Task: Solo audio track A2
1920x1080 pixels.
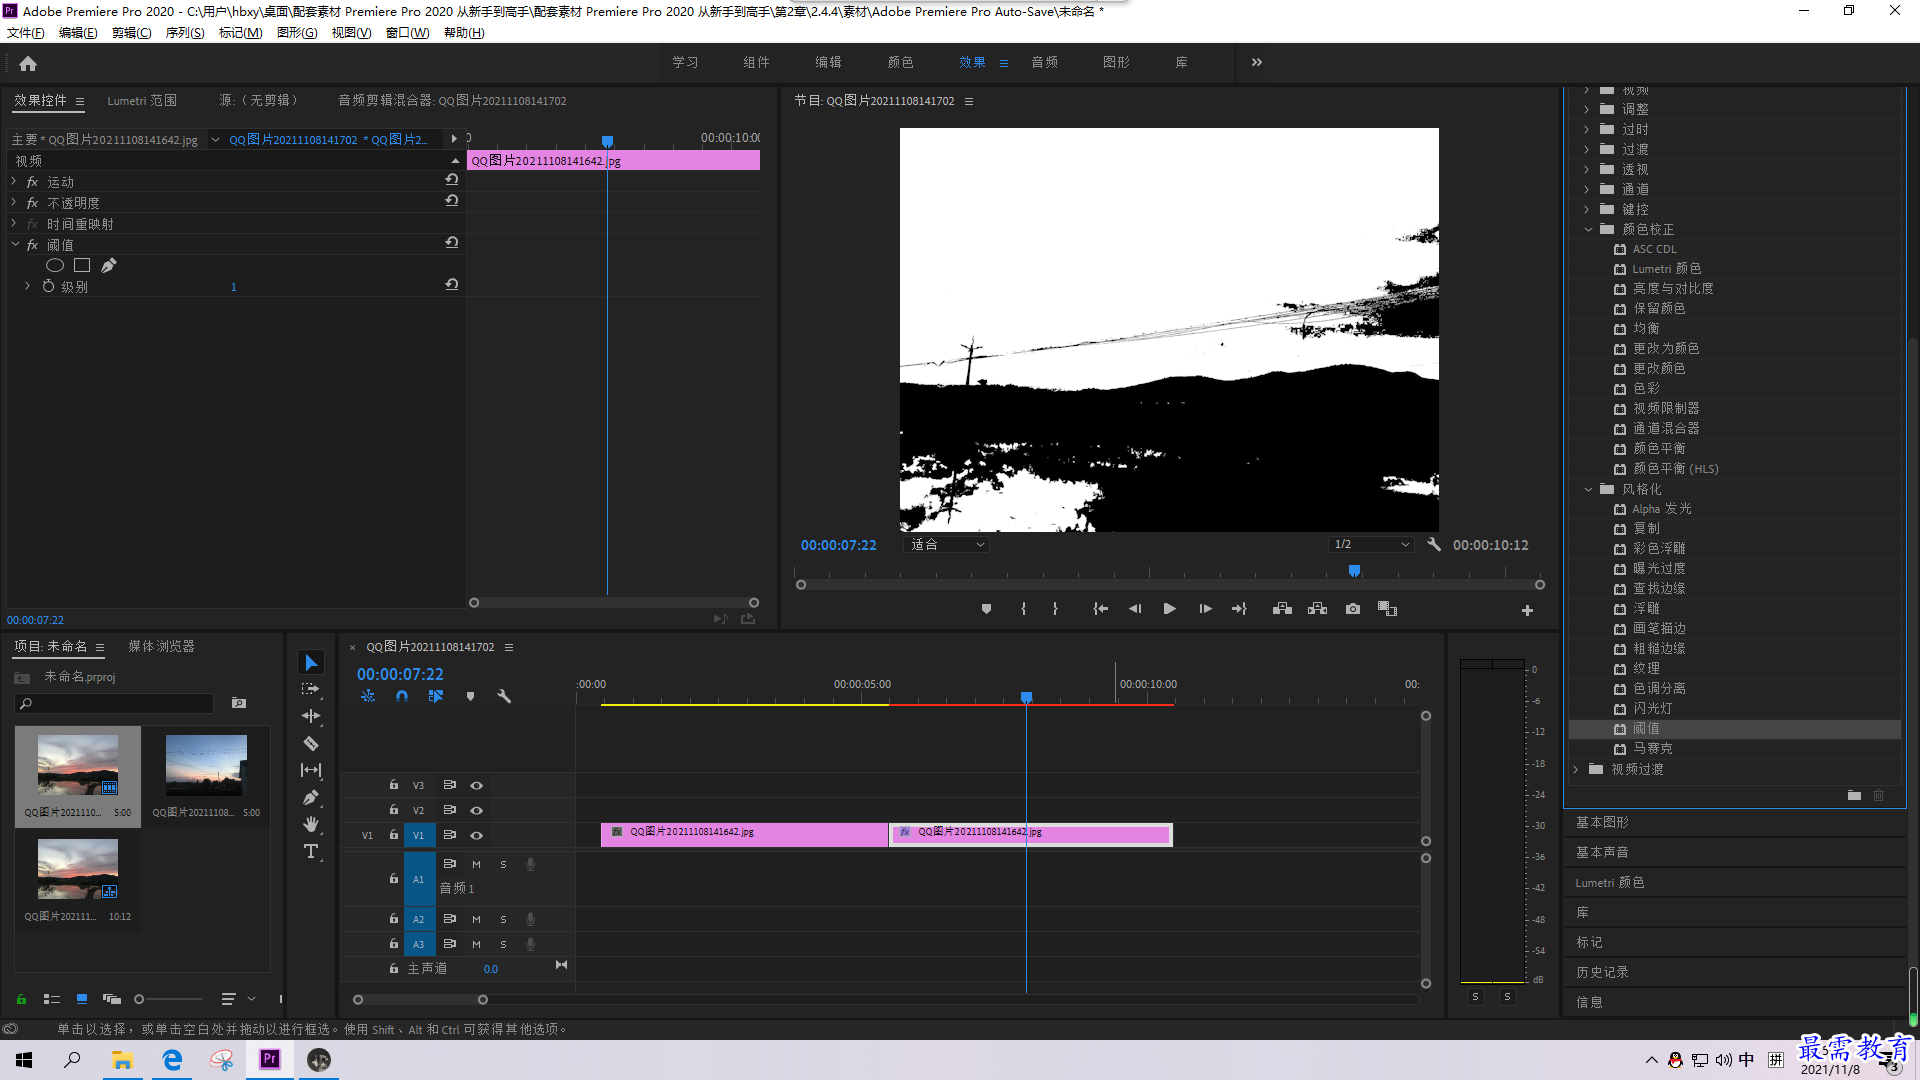Action: (x=503, y=919)
